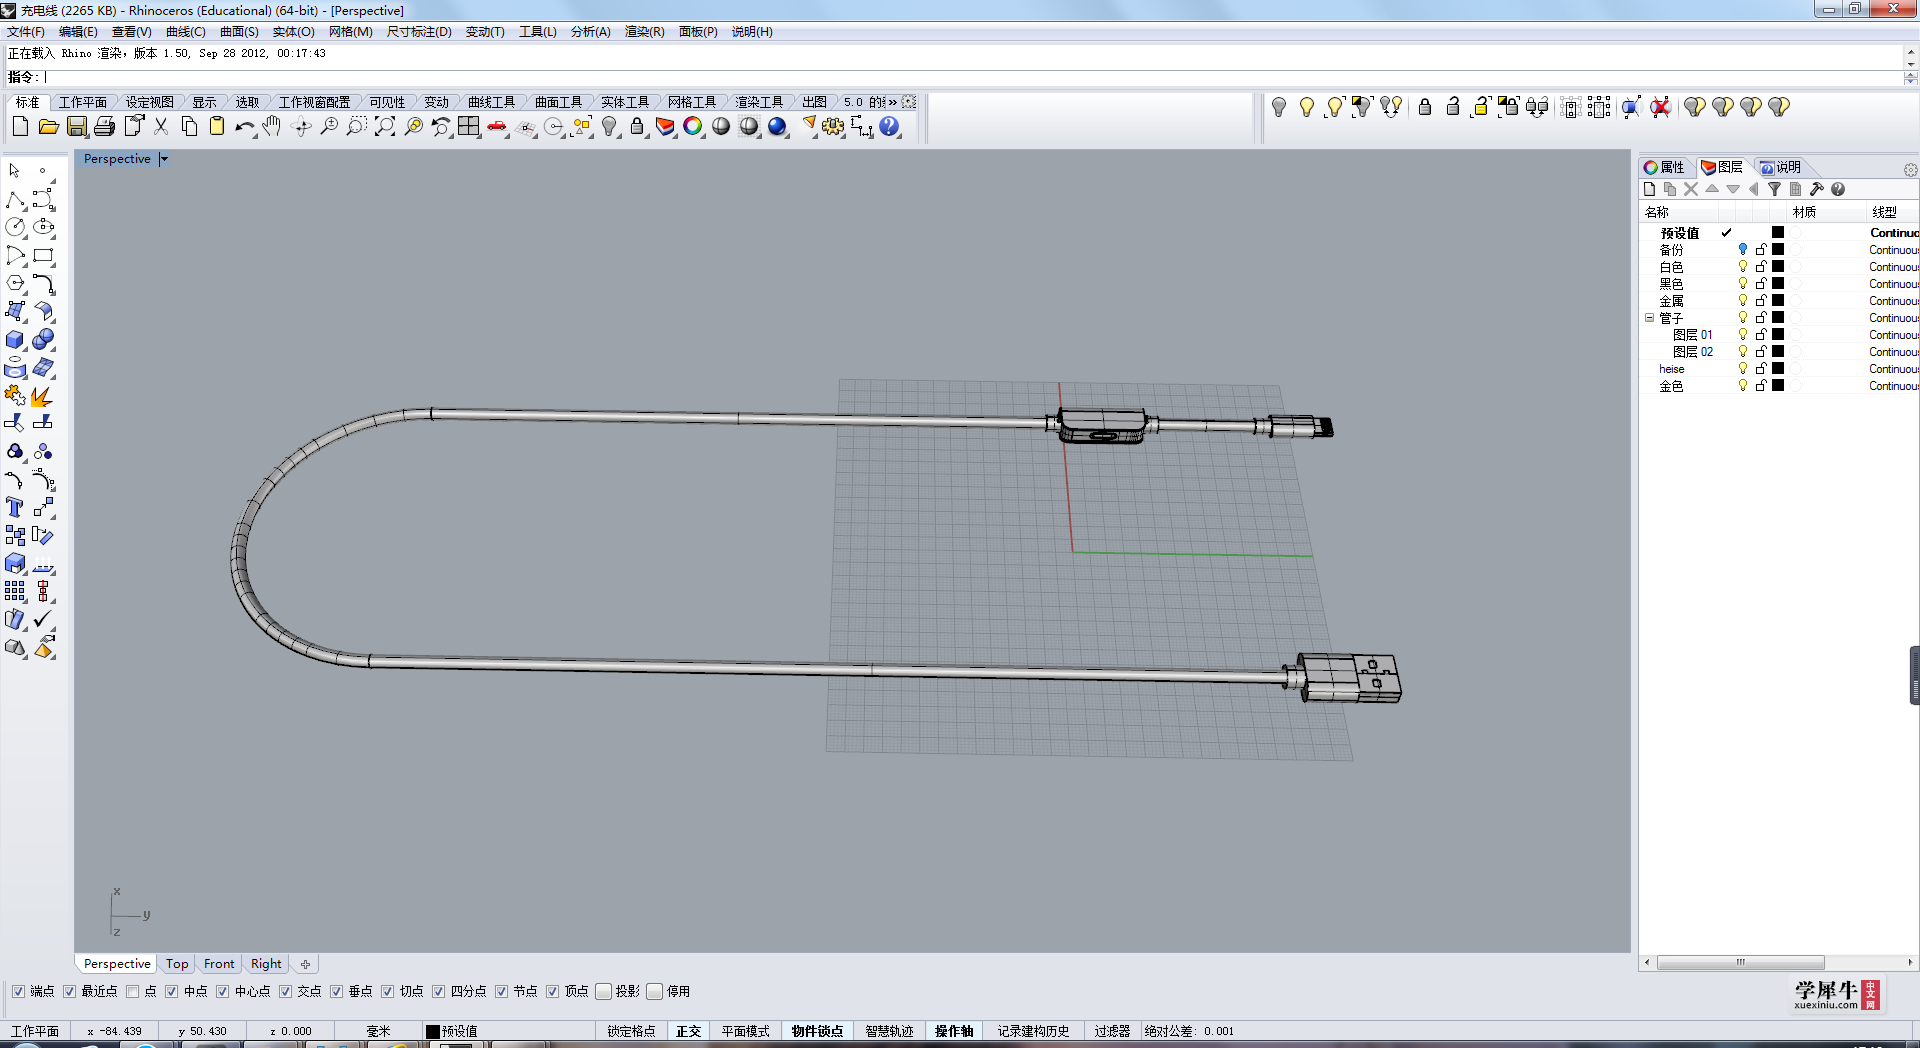1920x1048 pixels.
Task: Click 过滤器 in status bar
Action: coord(1112,1031)
